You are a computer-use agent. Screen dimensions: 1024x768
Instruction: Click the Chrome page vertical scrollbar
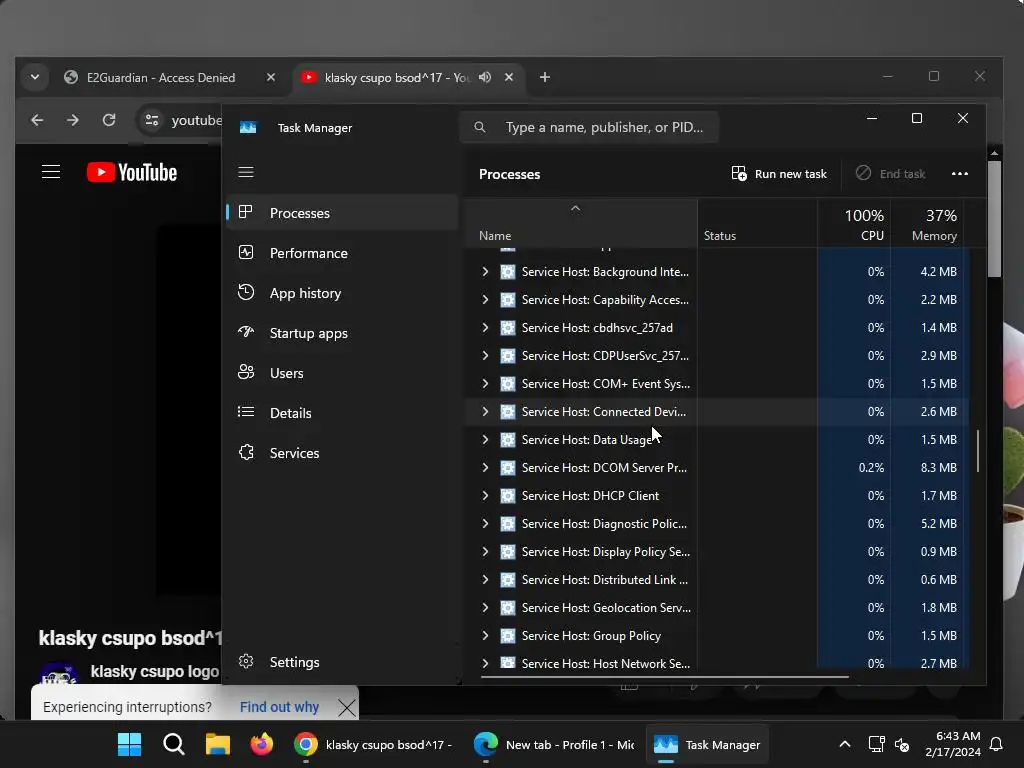994,219
